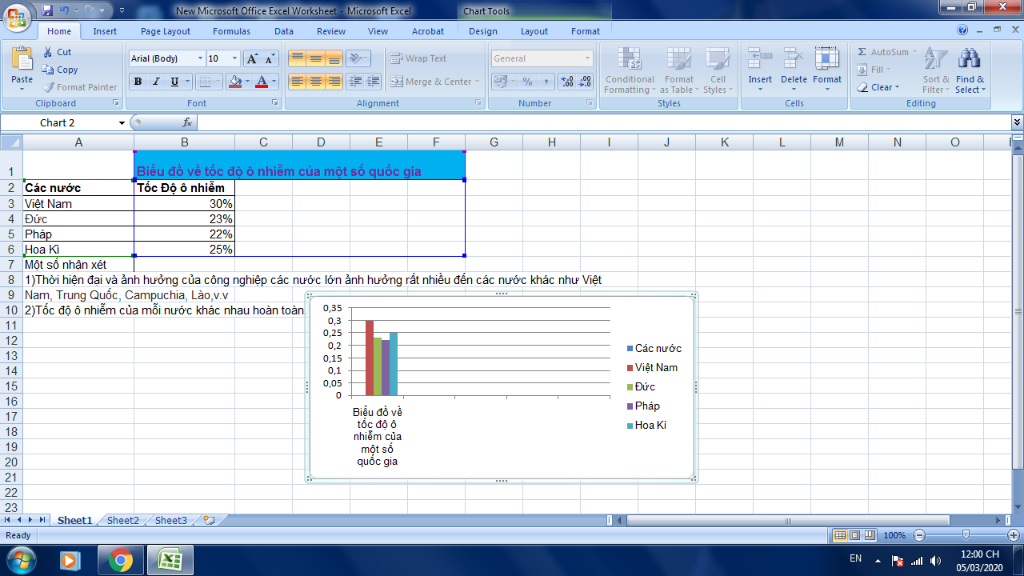Click the Office Button logo
This screenshot has width=1024, height=576.
point(18,18)
